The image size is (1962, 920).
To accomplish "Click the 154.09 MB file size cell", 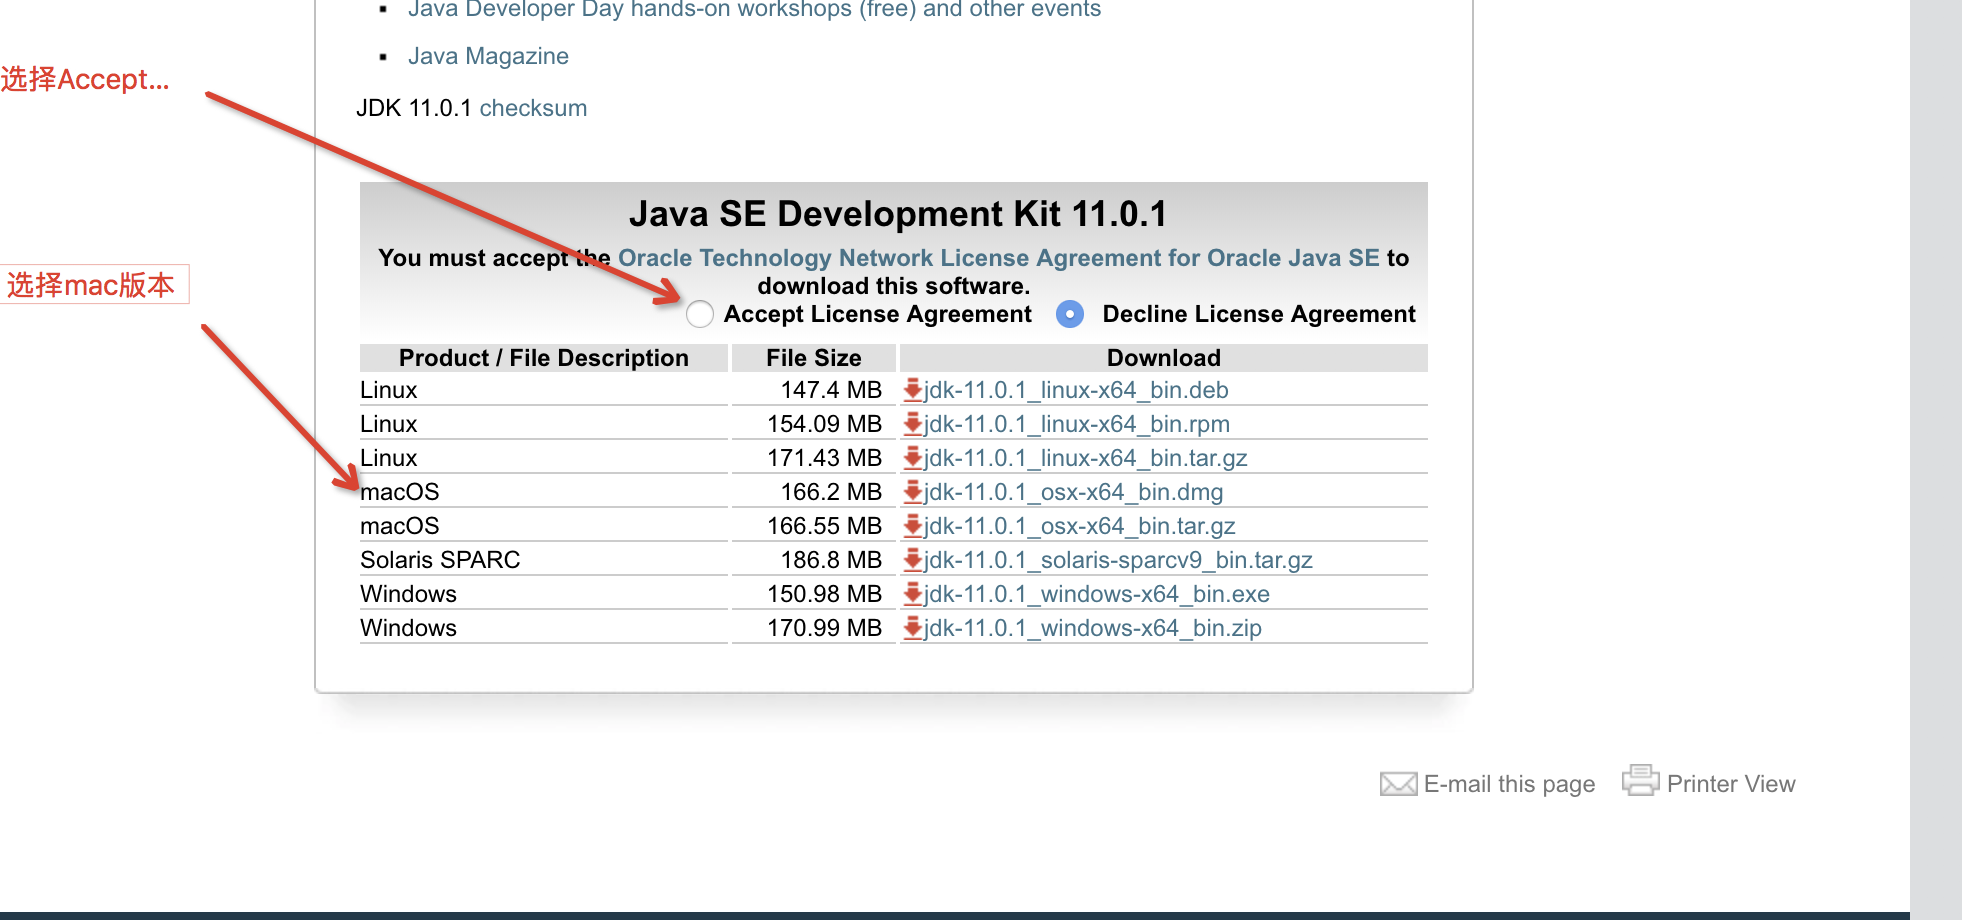I will 814,424.
